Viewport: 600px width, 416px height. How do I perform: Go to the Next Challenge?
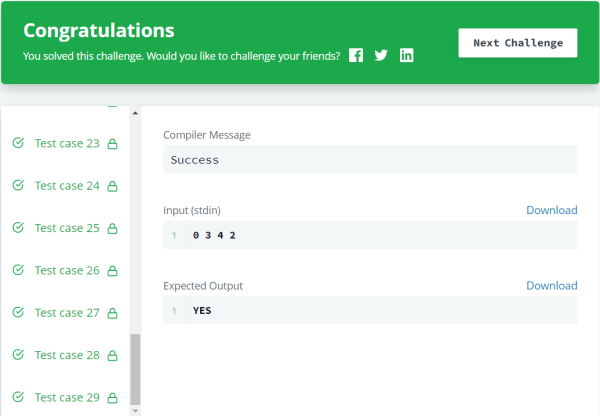point(518,43)
